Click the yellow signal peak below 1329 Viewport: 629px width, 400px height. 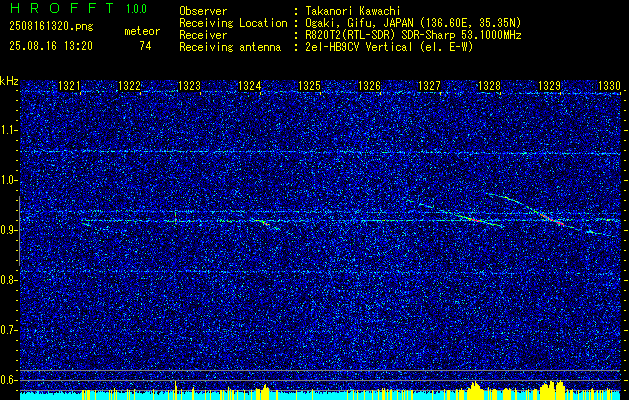point(552,390)
